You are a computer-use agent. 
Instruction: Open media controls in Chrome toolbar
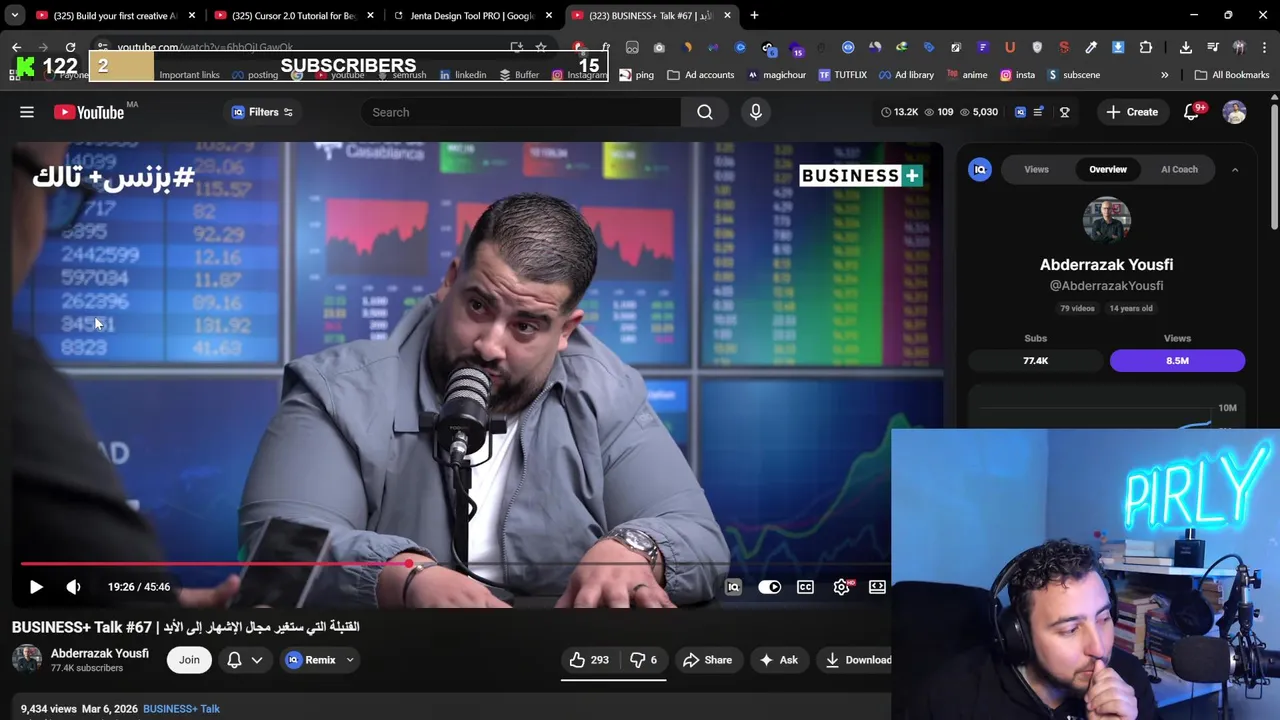coord(1213,47)
